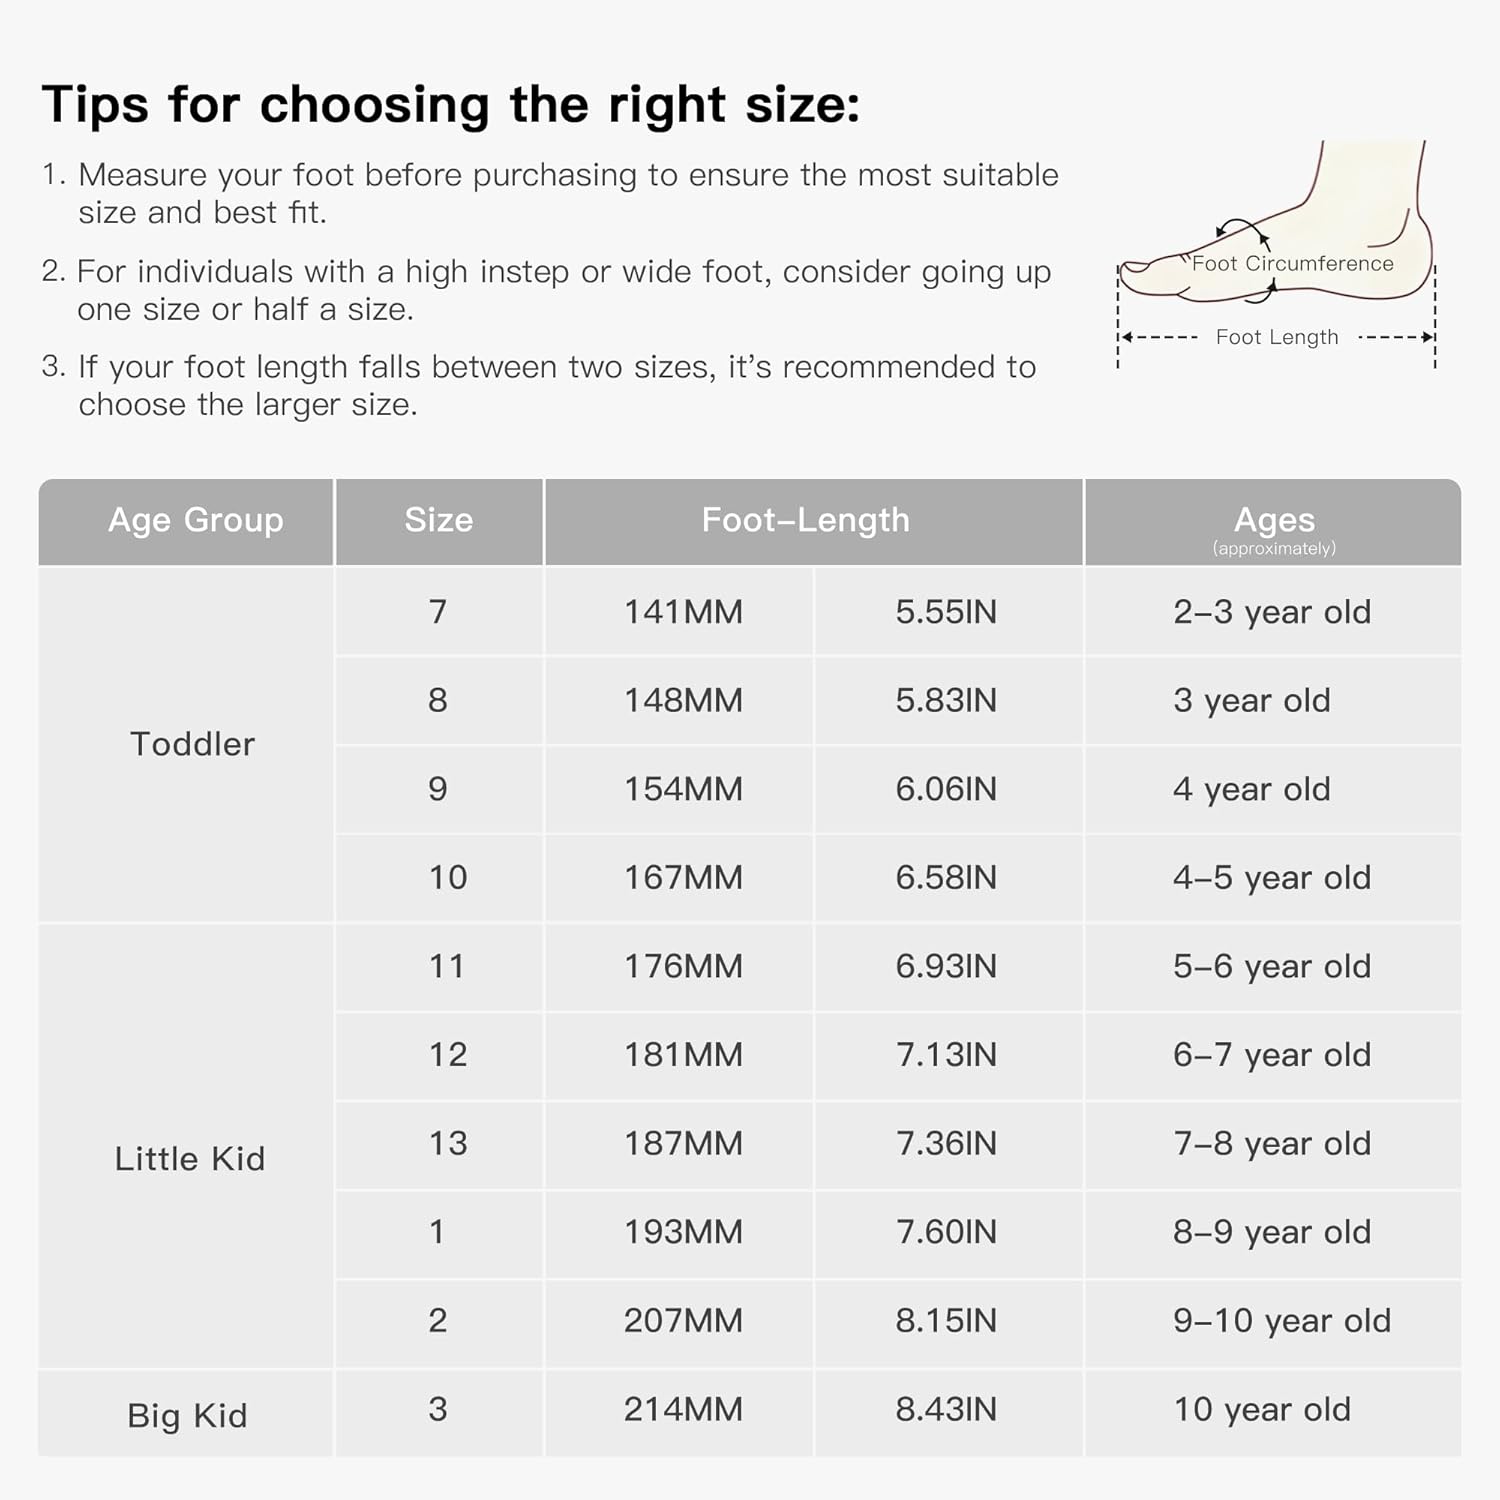Image resolution: width=1500 pixels, height=1500 pixels.
Task: Click the Age Group column header
Action: (186, 522)
